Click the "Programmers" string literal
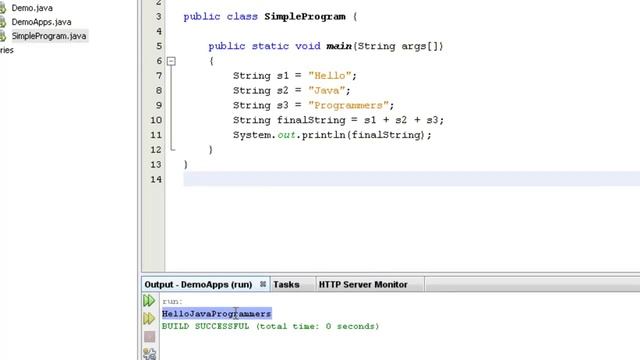Viewport: 640px width, 360px height. 349,105
